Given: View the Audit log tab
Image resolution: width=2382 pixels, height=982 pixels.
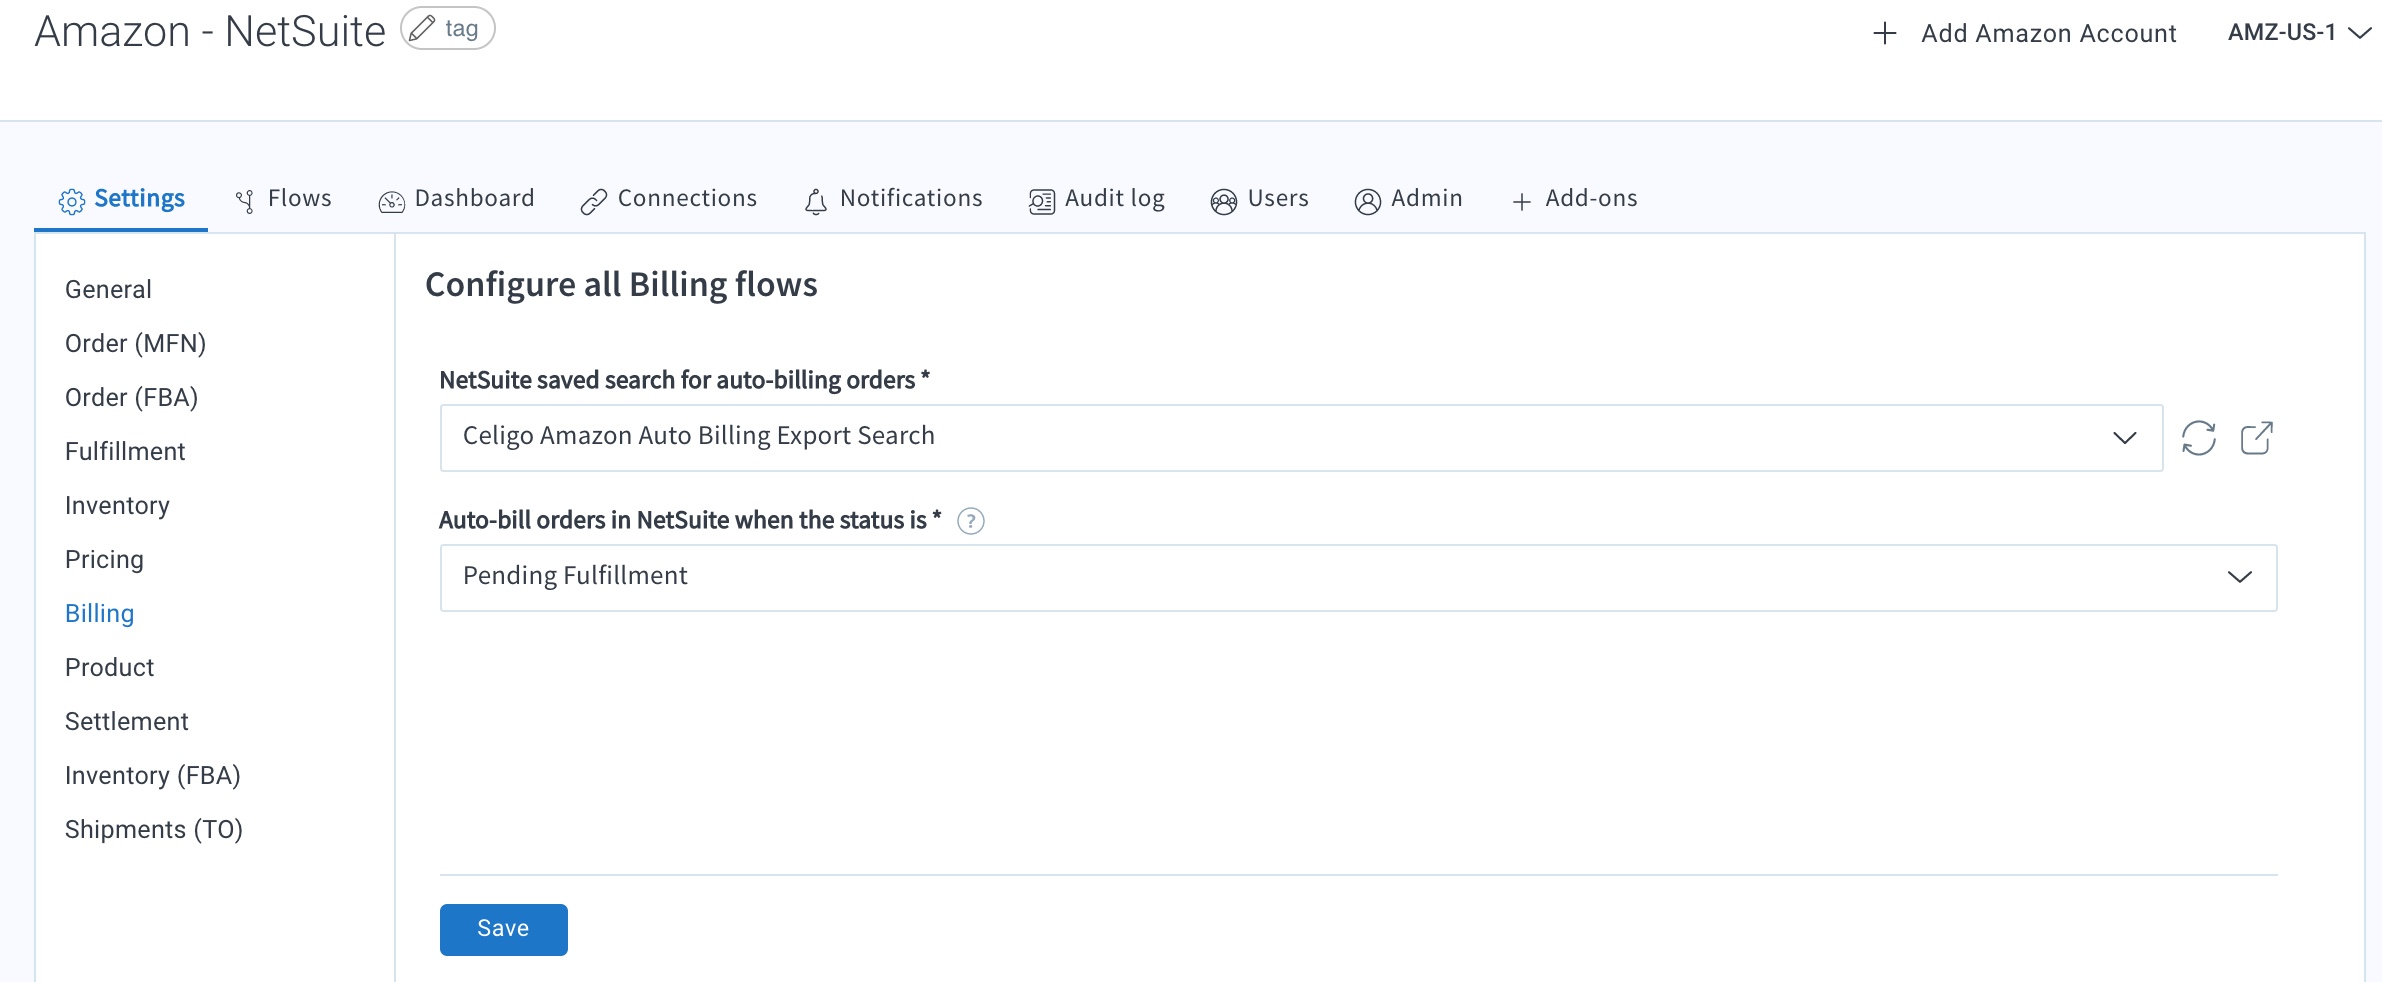Looking at the screenshot, I should click(1097, 199).
